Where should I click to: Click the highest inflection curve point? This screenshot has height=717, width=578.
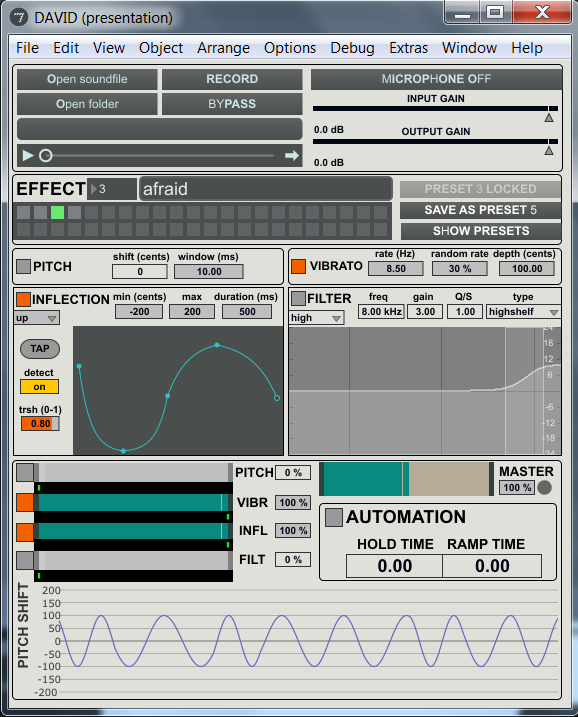point(217,345)
